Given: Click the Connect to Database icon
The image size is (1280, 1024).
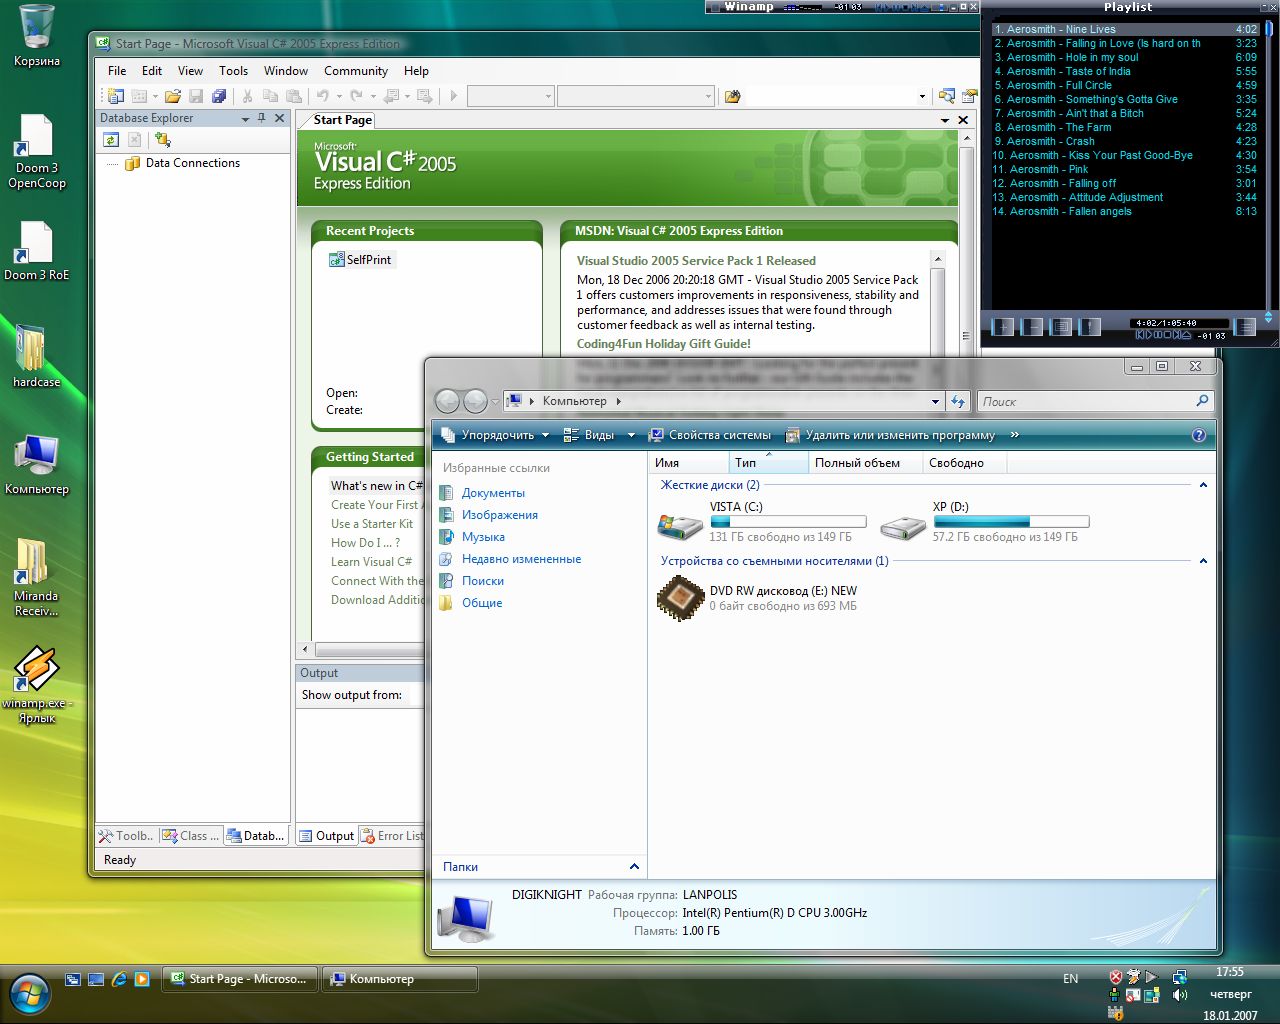Looking at the screenshot, I should [162, 140].
